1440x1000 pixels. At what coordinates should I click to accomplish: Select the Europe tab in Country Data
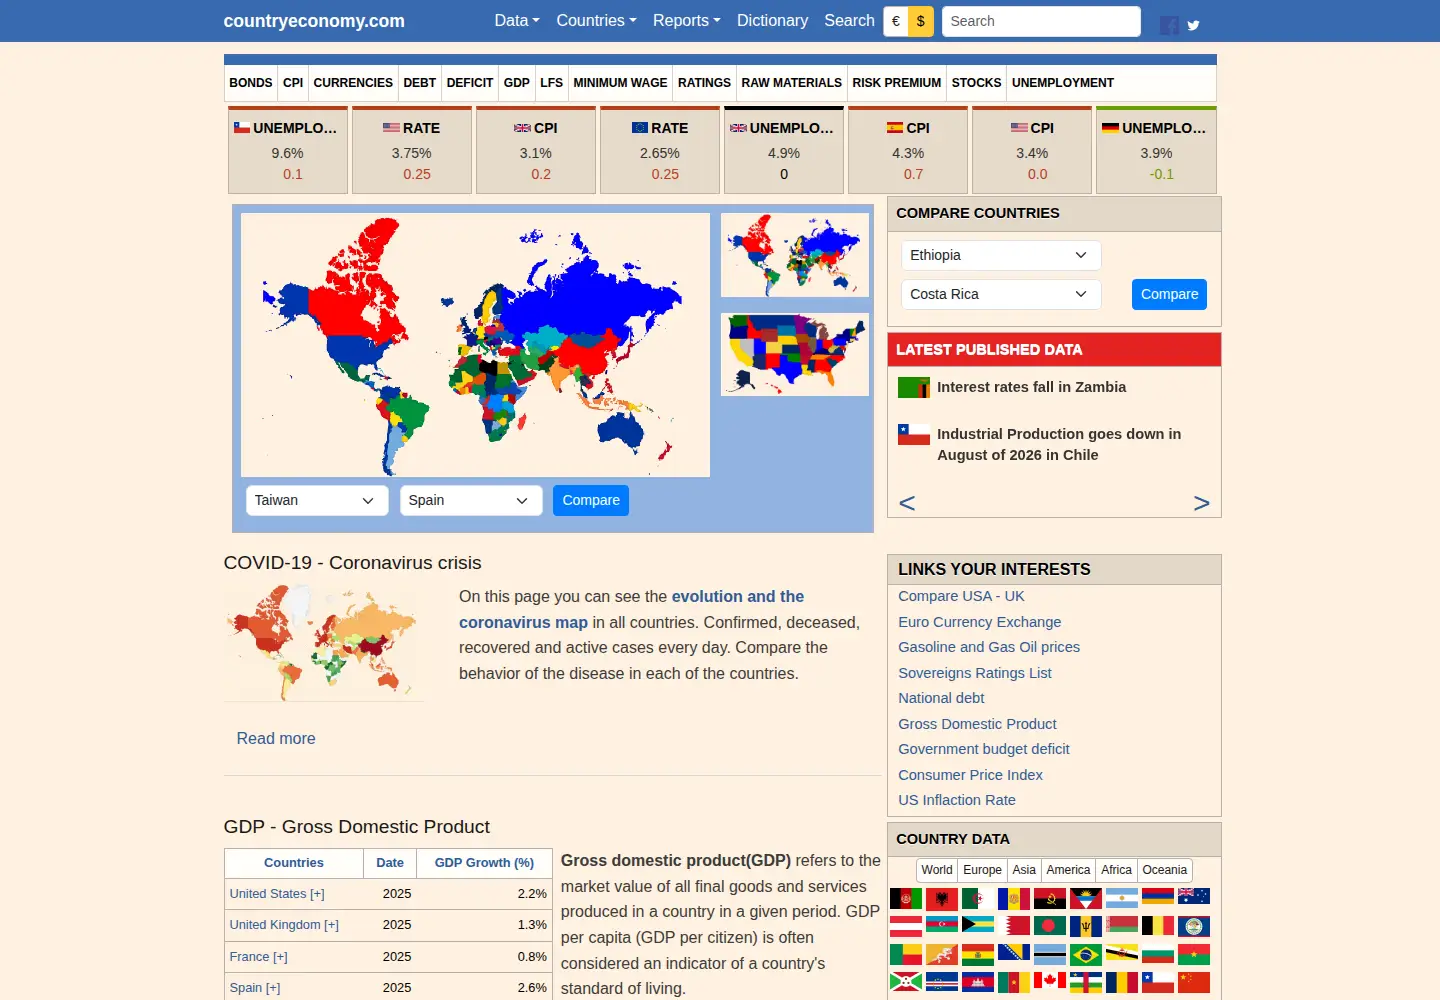982,870
